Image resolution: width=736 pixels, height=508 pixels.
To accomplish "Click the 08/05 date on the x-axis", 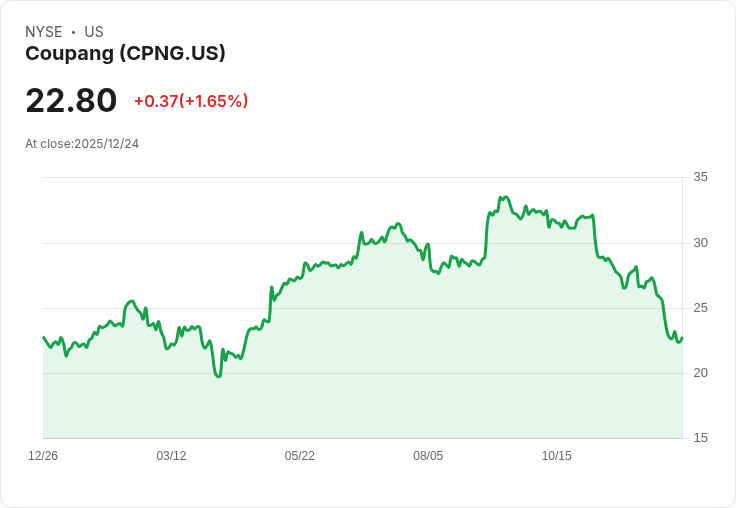I will [428, 456].
